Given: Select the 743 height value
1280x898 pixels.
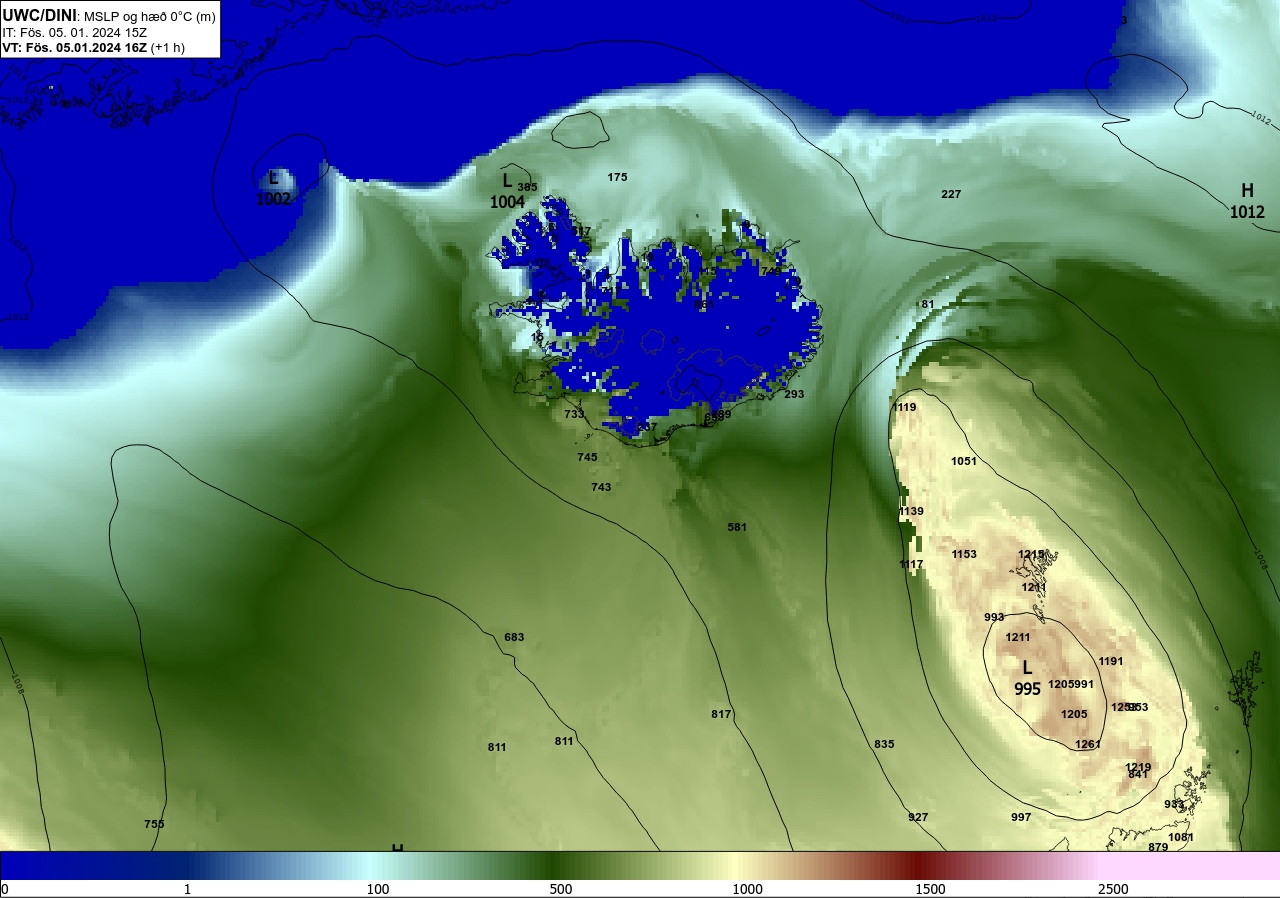Looking at the screenshot, I should (x=601, y=487).
